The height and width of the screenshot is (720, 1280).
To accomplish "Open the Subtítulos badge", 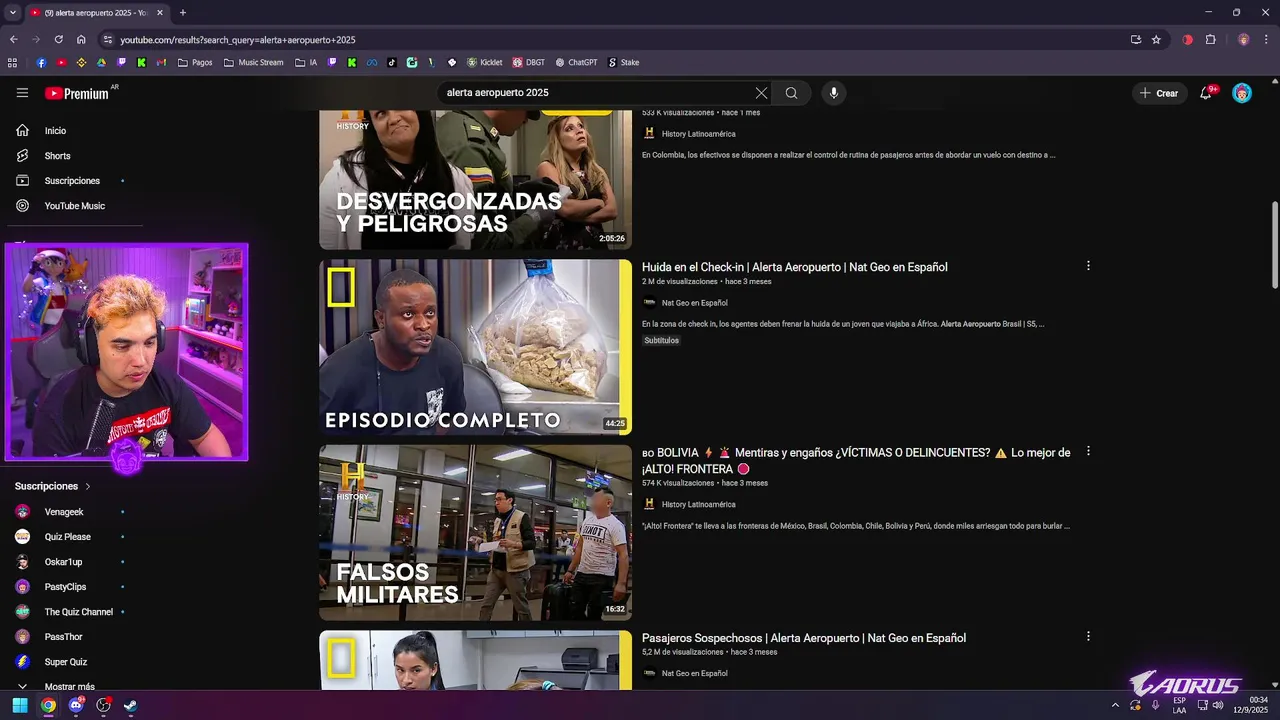I will coord(661,341).
